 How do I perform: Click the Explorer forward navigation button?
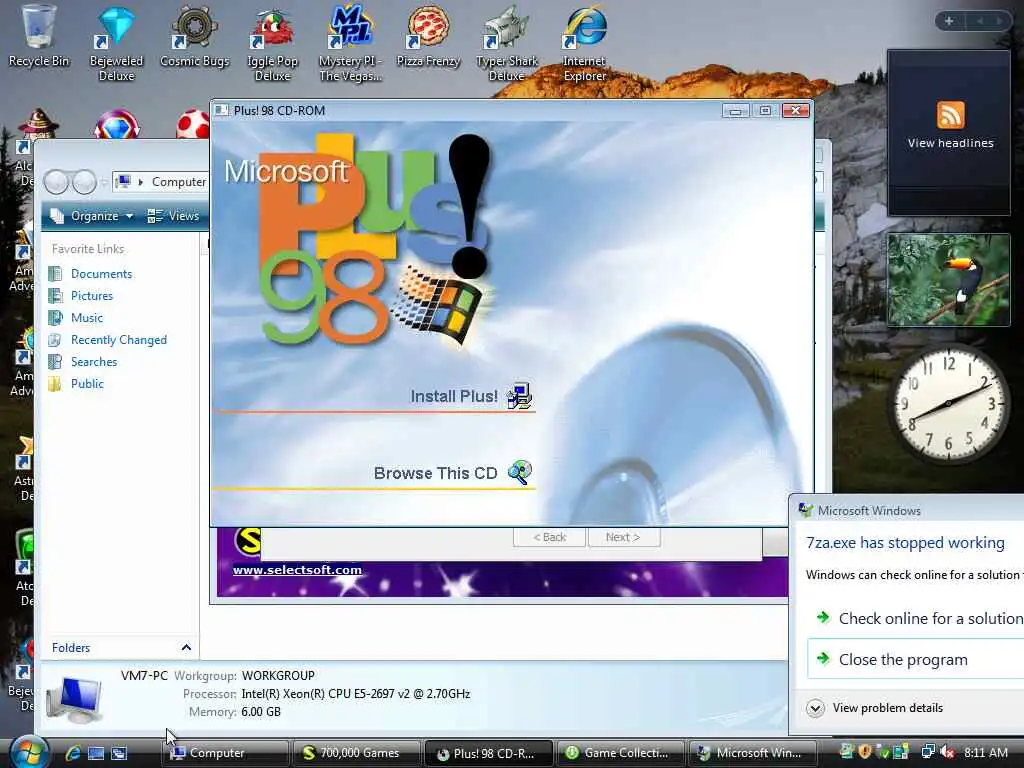(x=84, y=182)
